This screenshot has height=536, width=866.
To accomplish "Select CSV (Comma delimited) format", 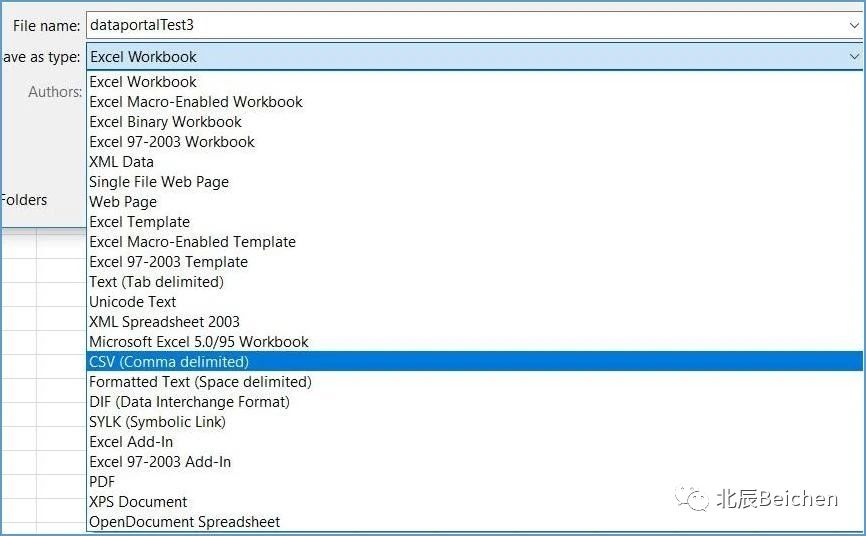I will (x=169, y=362).
